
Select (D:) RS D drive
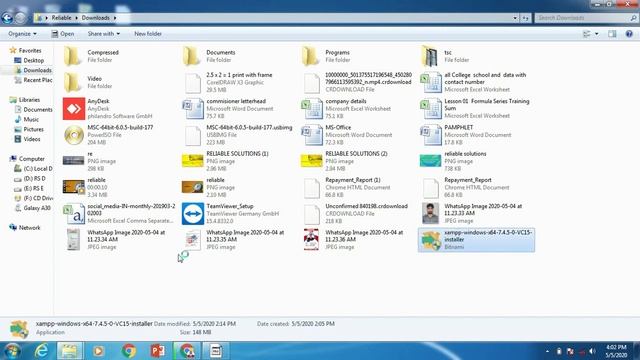pos(30,178)
